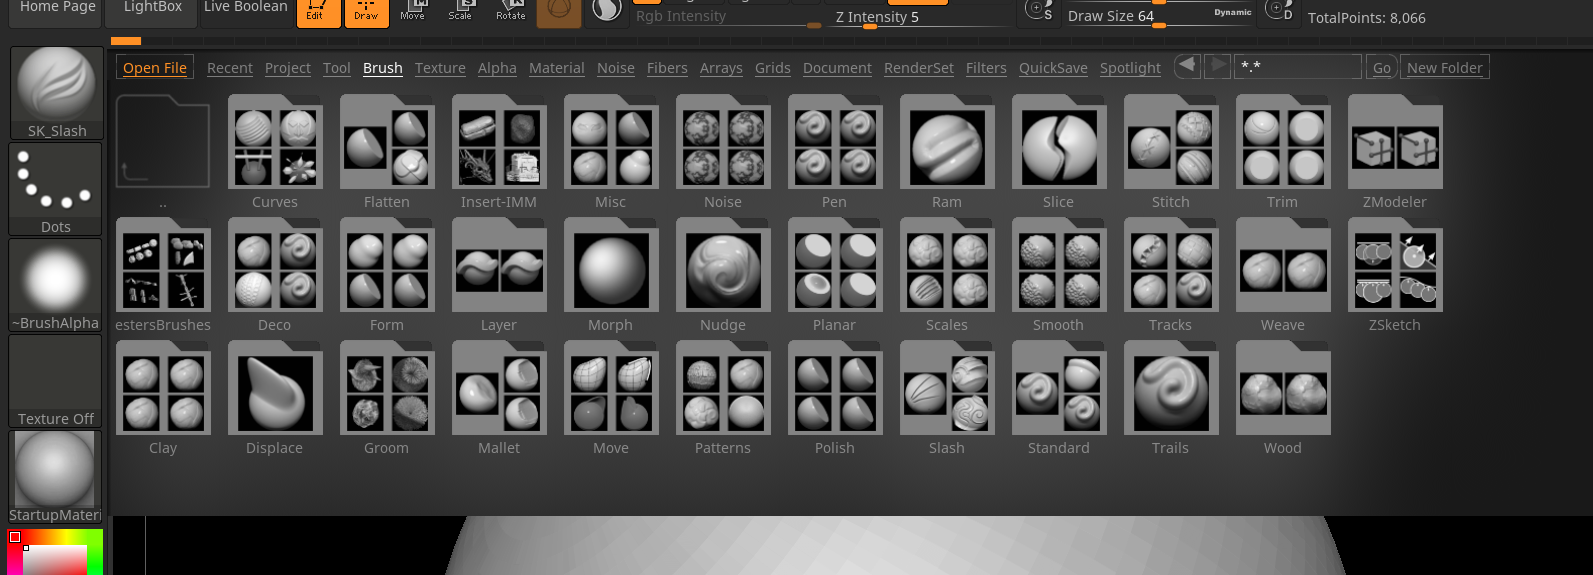Open the ZSketch brush folder
This screenshot has width=1593, height=575.
point(1395,266)
